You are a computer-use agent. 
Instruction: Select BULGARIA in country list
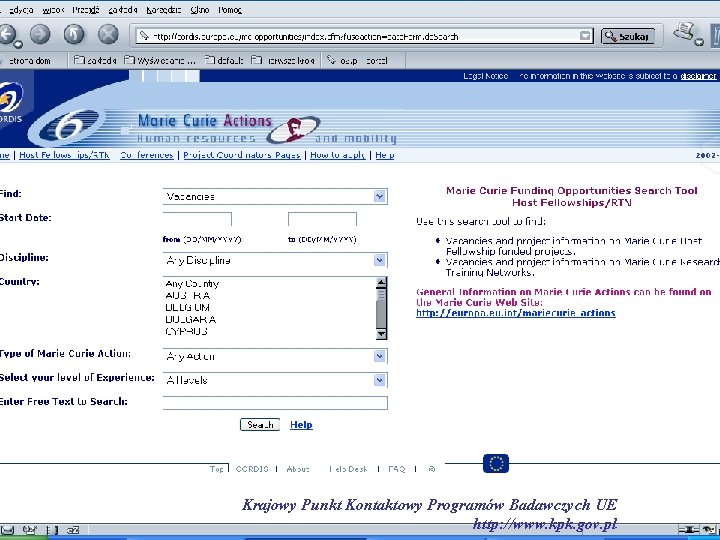(191, 320)
